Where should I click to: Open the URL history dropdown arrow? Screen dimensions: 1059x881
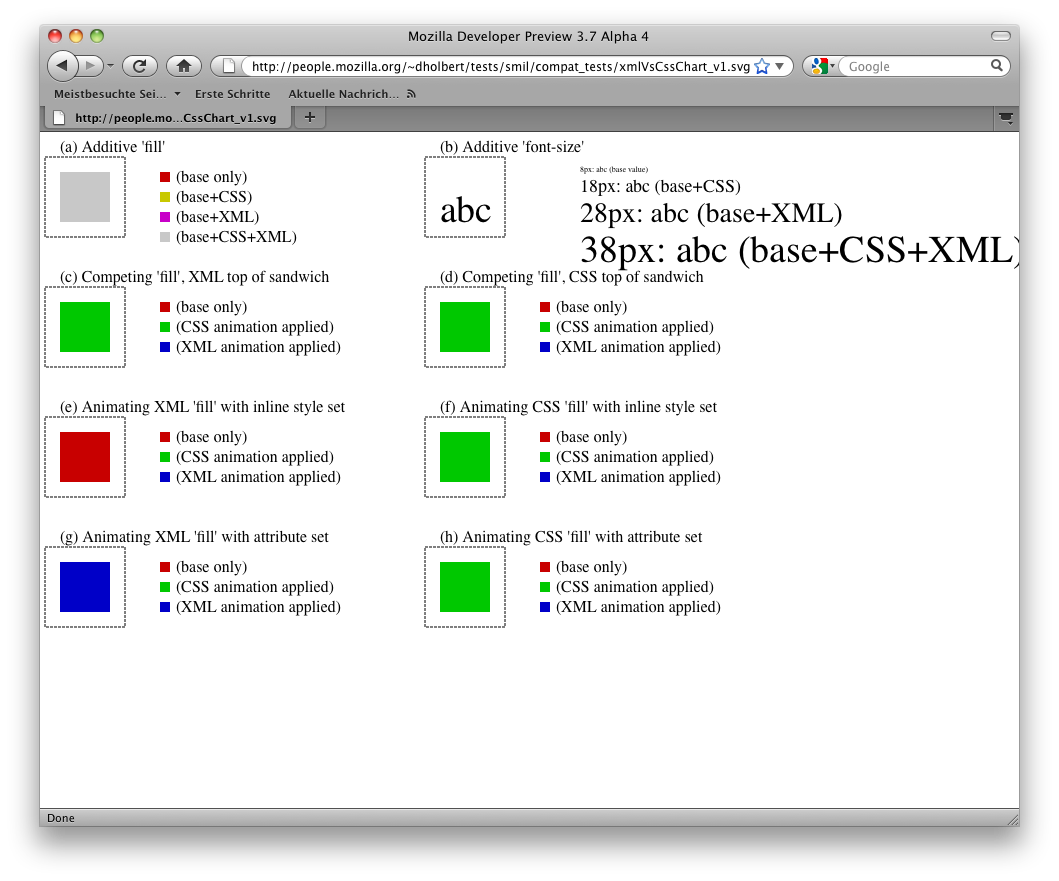(x=779, y=66)
